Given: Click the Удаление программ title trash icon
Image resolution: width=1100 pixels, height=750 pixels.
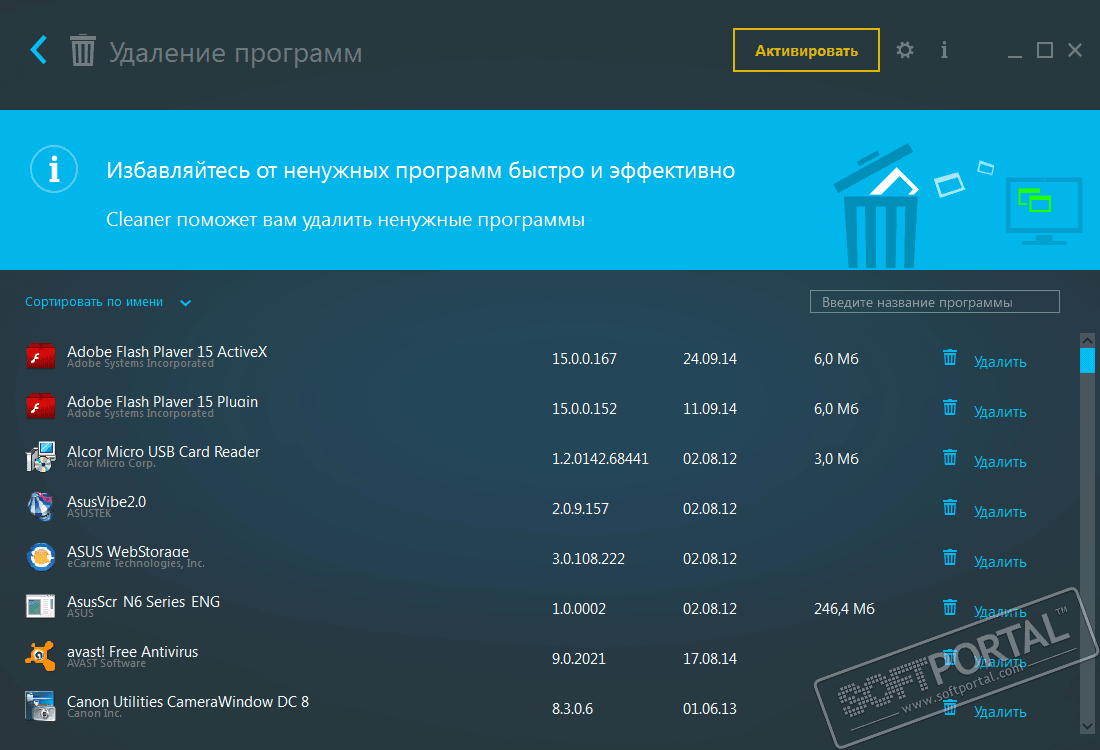Looking at the screenshot, I should click(x=82, y=51).
